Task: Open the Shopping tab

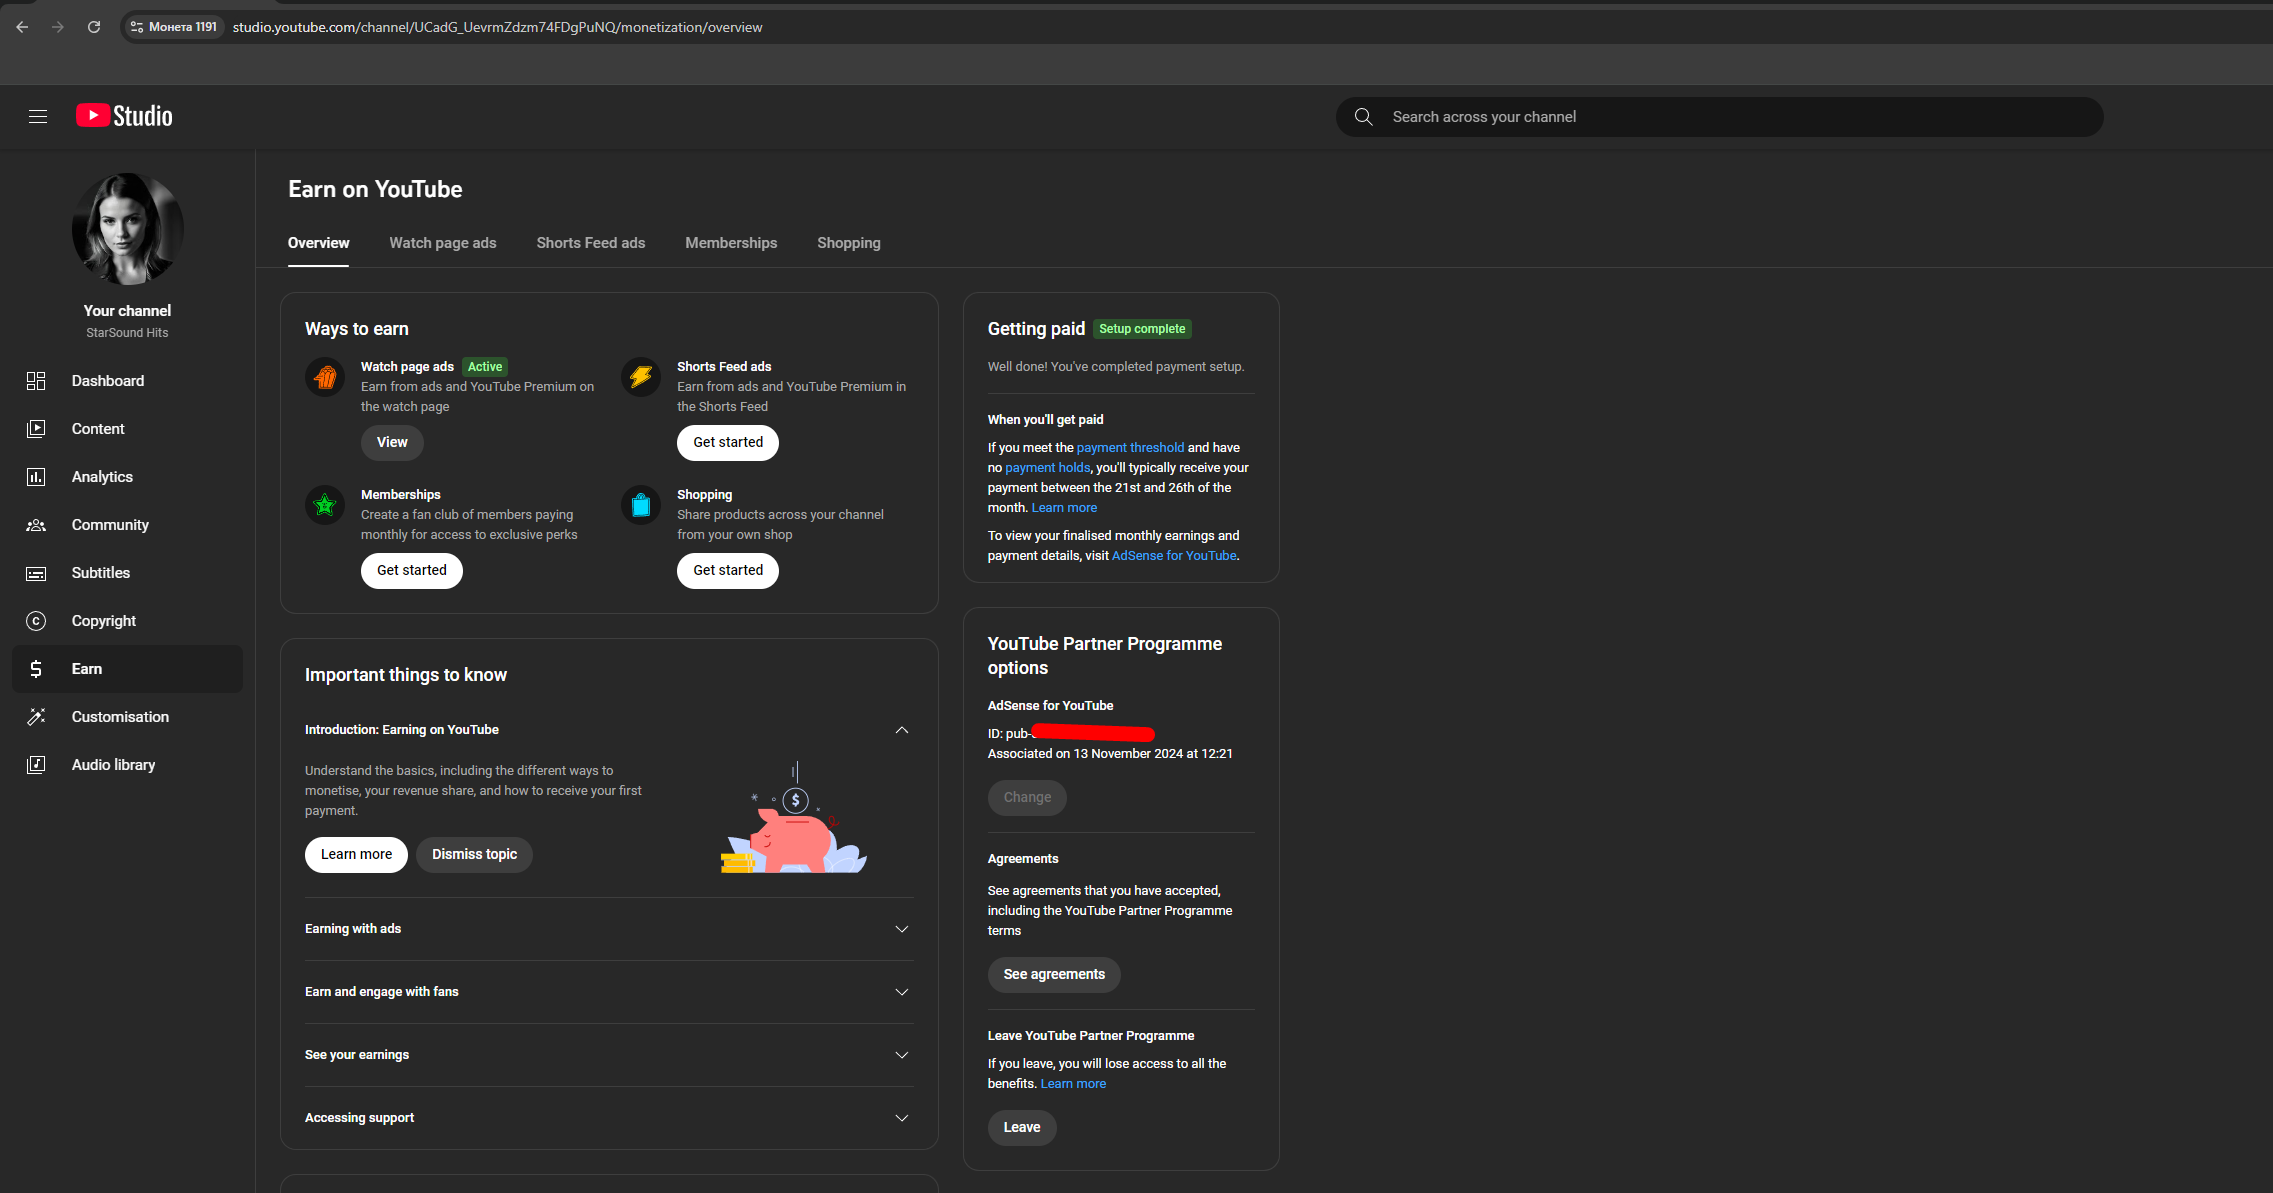Action: coord(848,243)
